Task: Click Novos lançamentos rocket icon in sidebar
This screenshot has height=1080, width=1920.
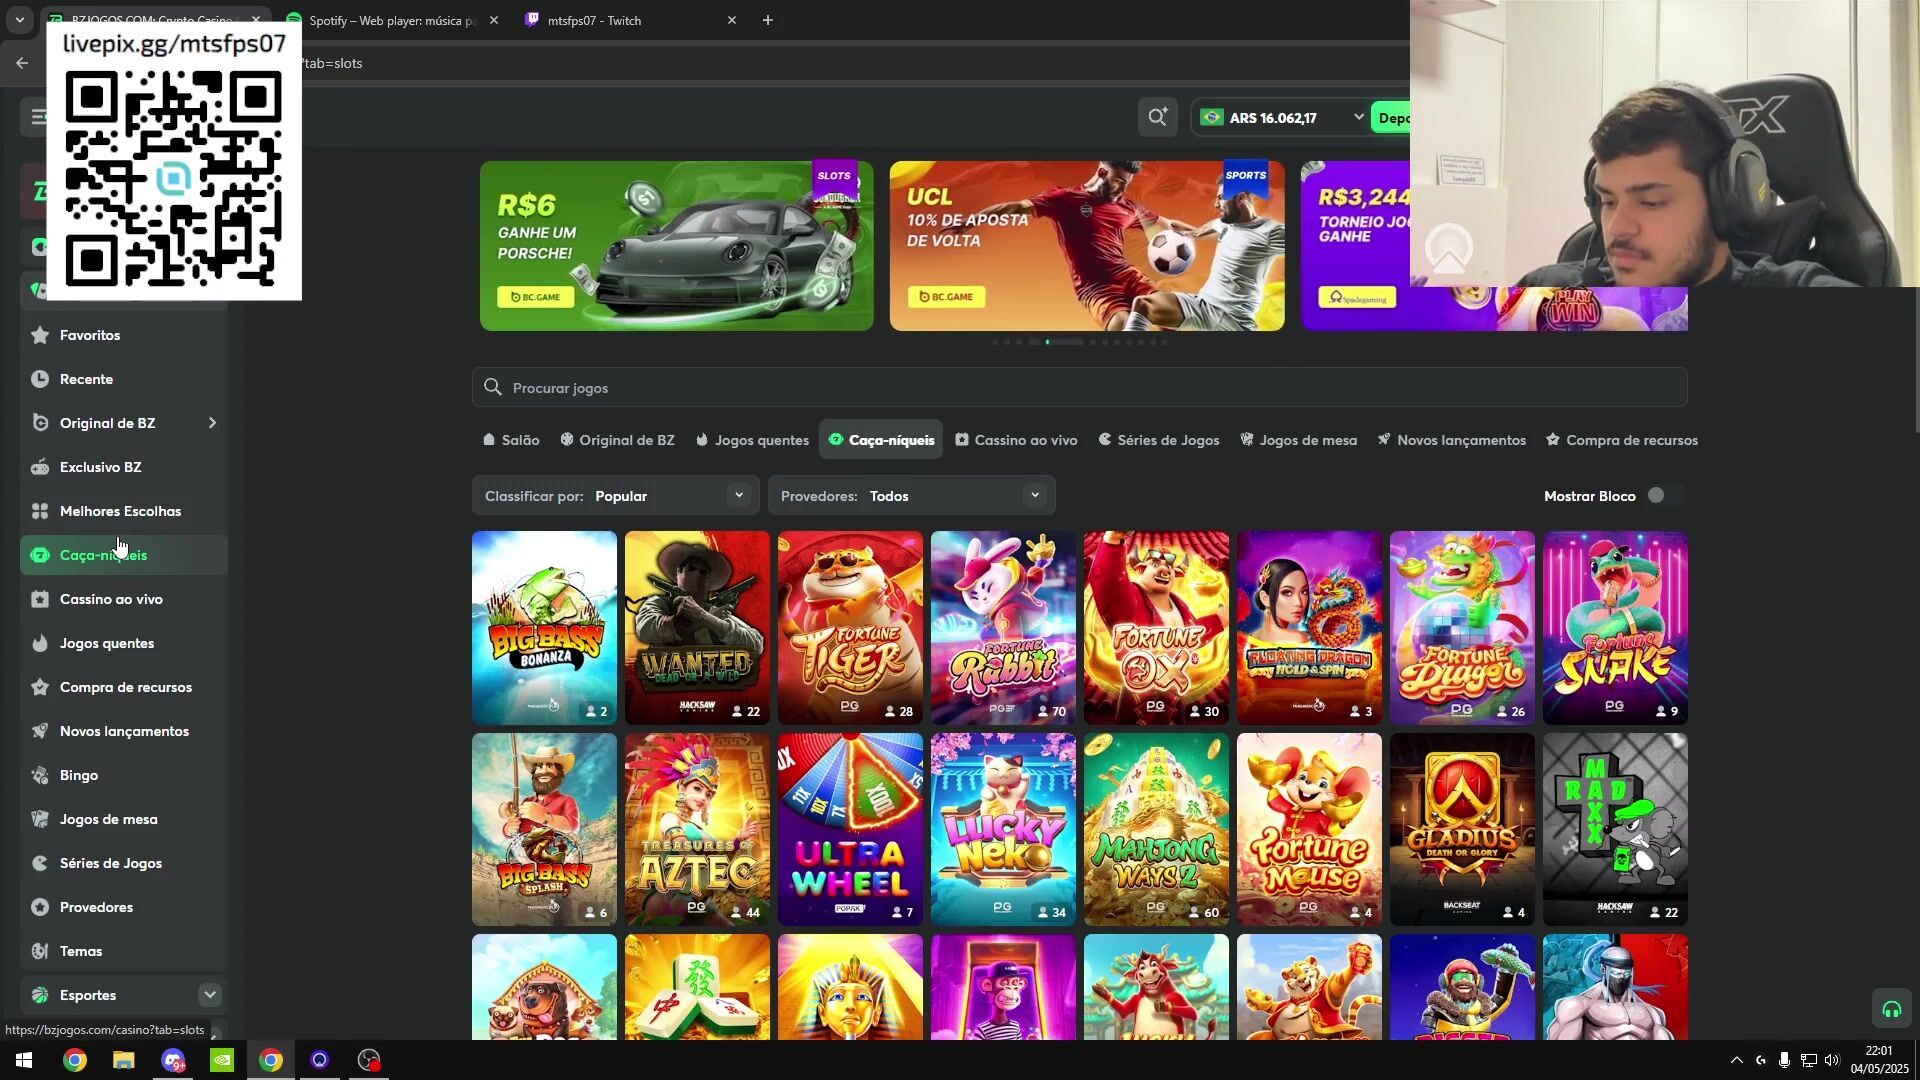Action: coord(40,731)
